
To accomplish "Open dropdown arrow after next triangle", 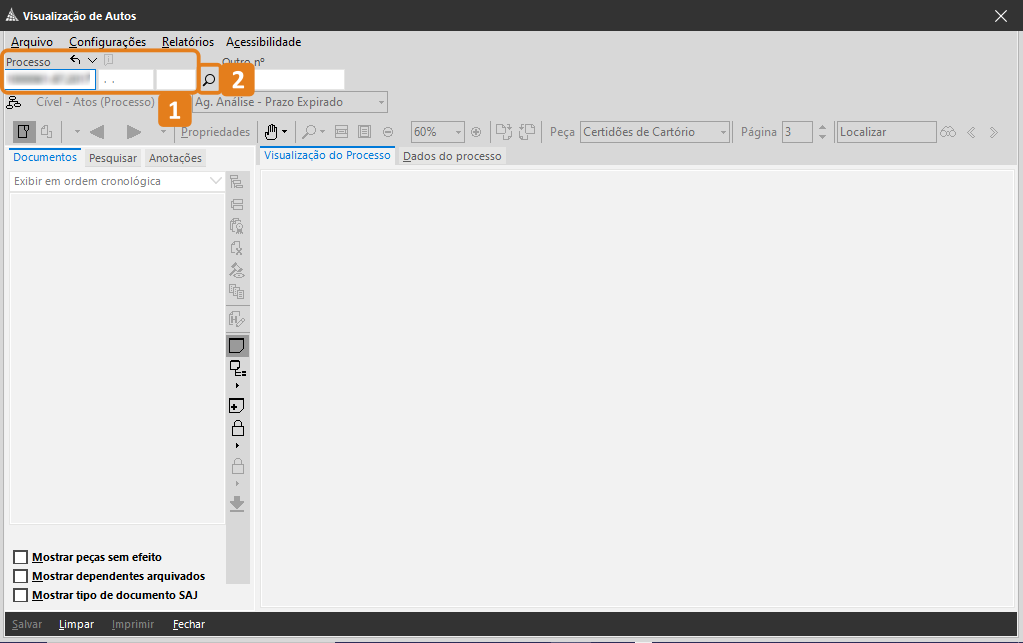I will [x=163, y=132].
